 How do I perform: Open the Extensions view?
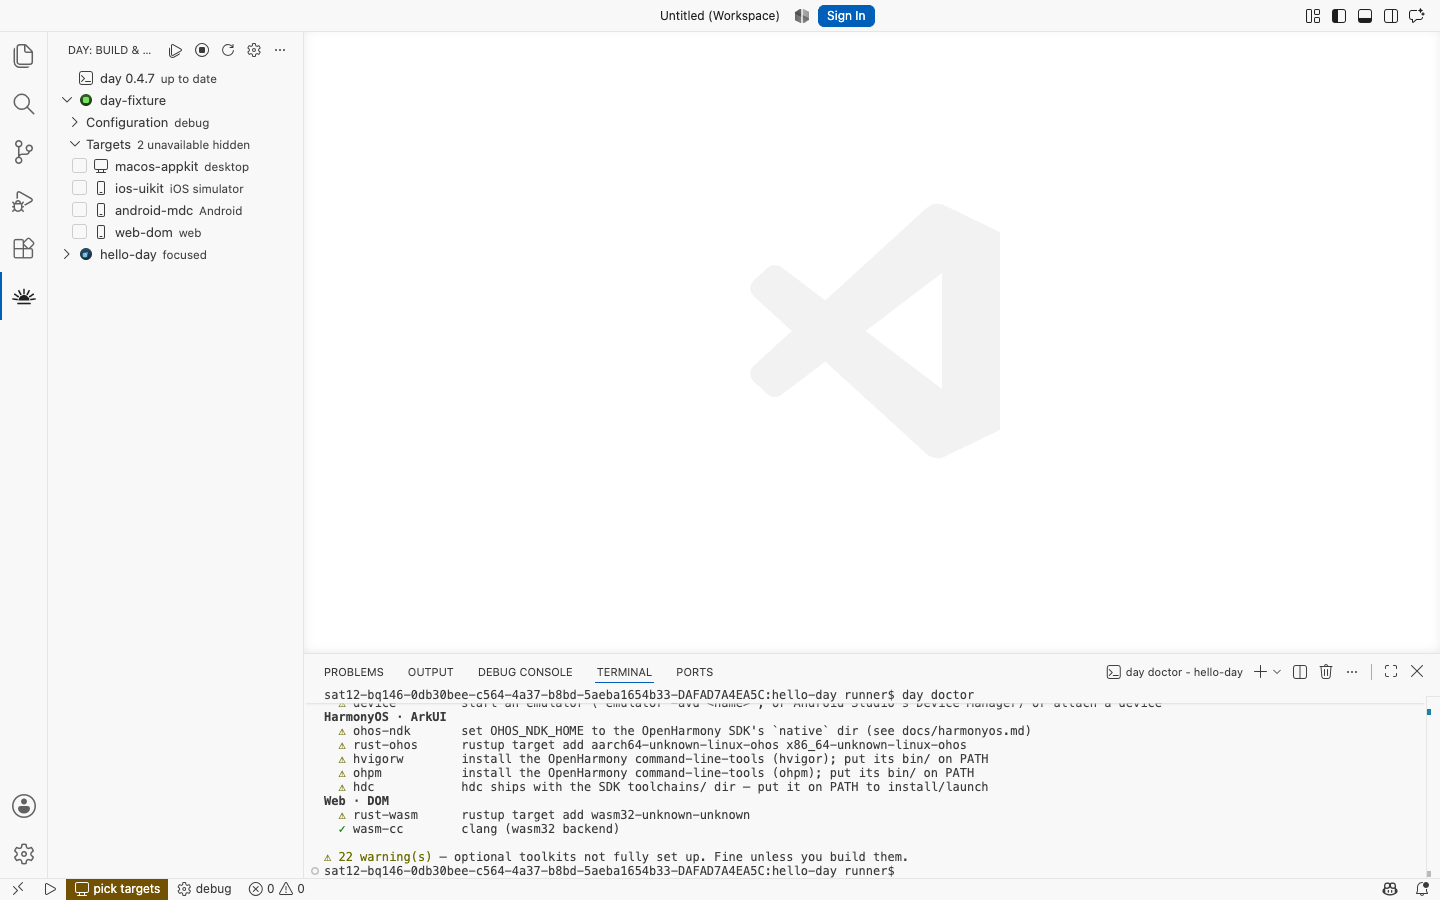point(24,248)
